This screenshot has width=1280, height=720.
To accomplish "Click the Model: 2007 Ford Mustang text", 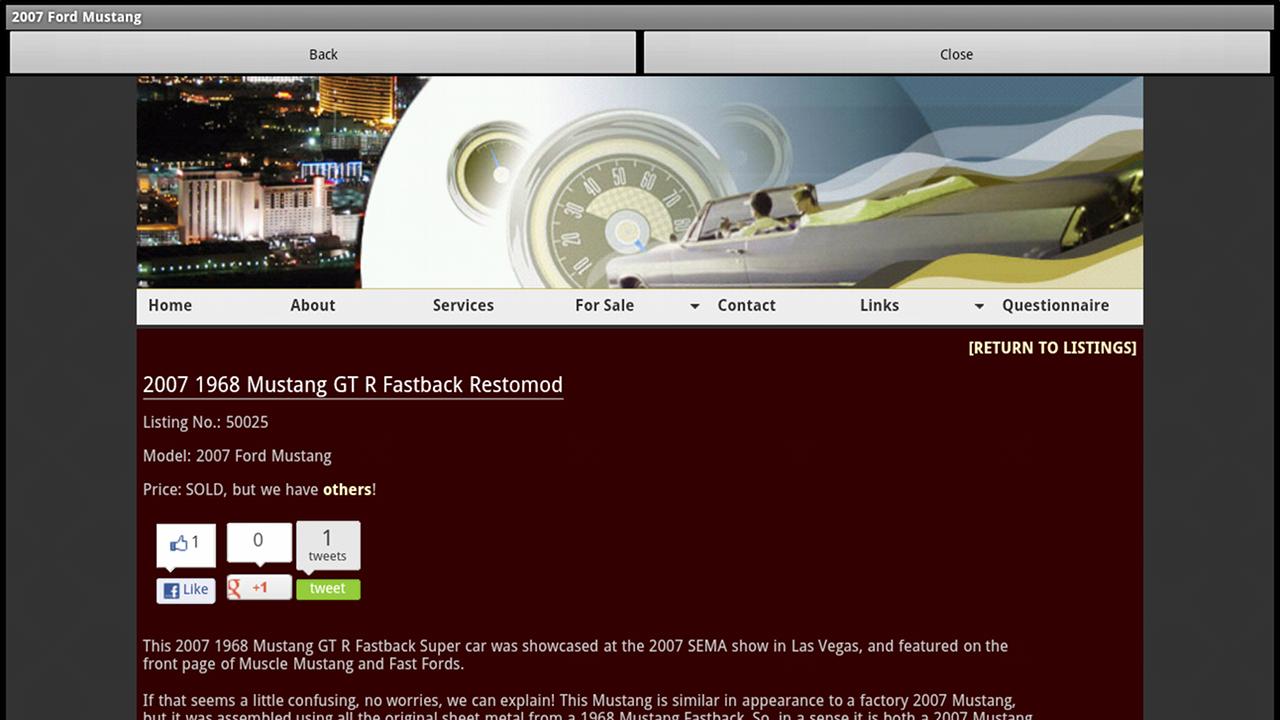I will pyautogui.click(x=237, y=456).
